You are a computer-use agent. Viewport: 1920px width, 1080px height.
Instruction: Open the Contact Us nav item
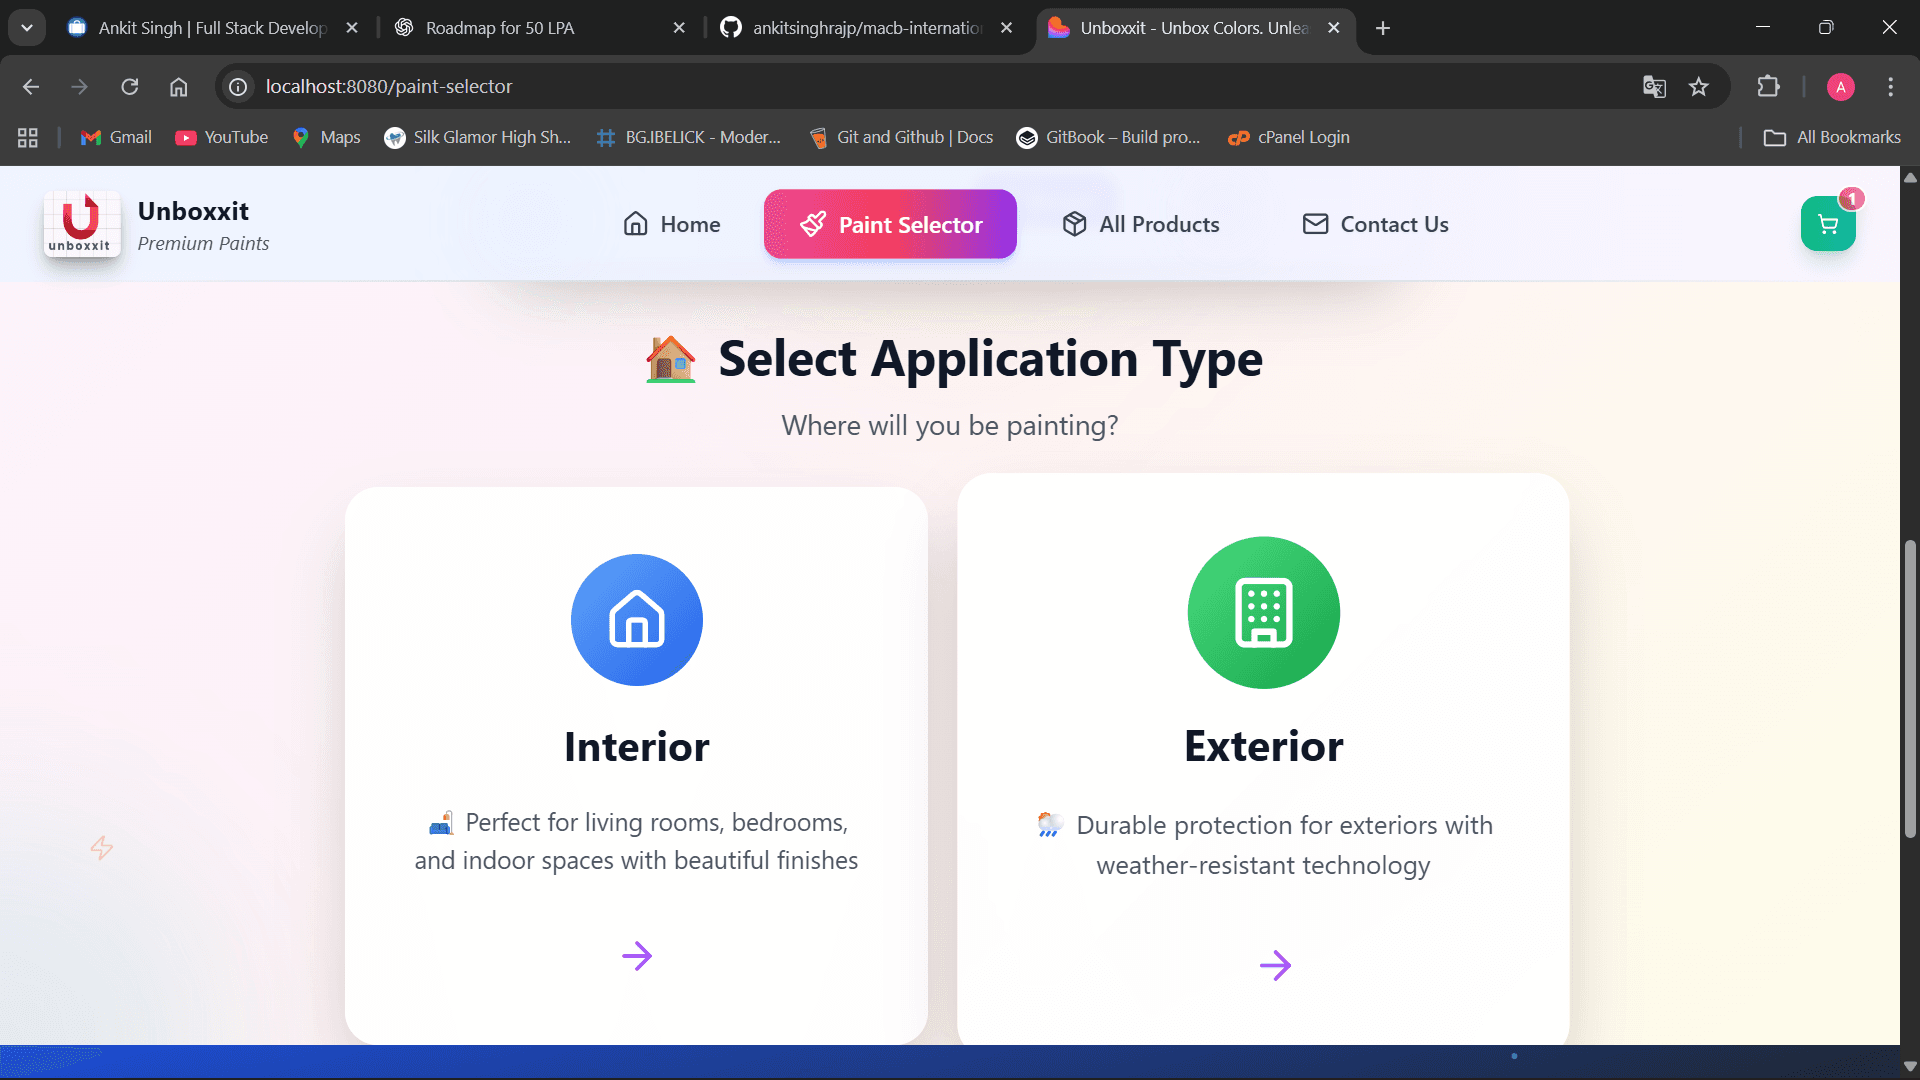point(1375,224)
